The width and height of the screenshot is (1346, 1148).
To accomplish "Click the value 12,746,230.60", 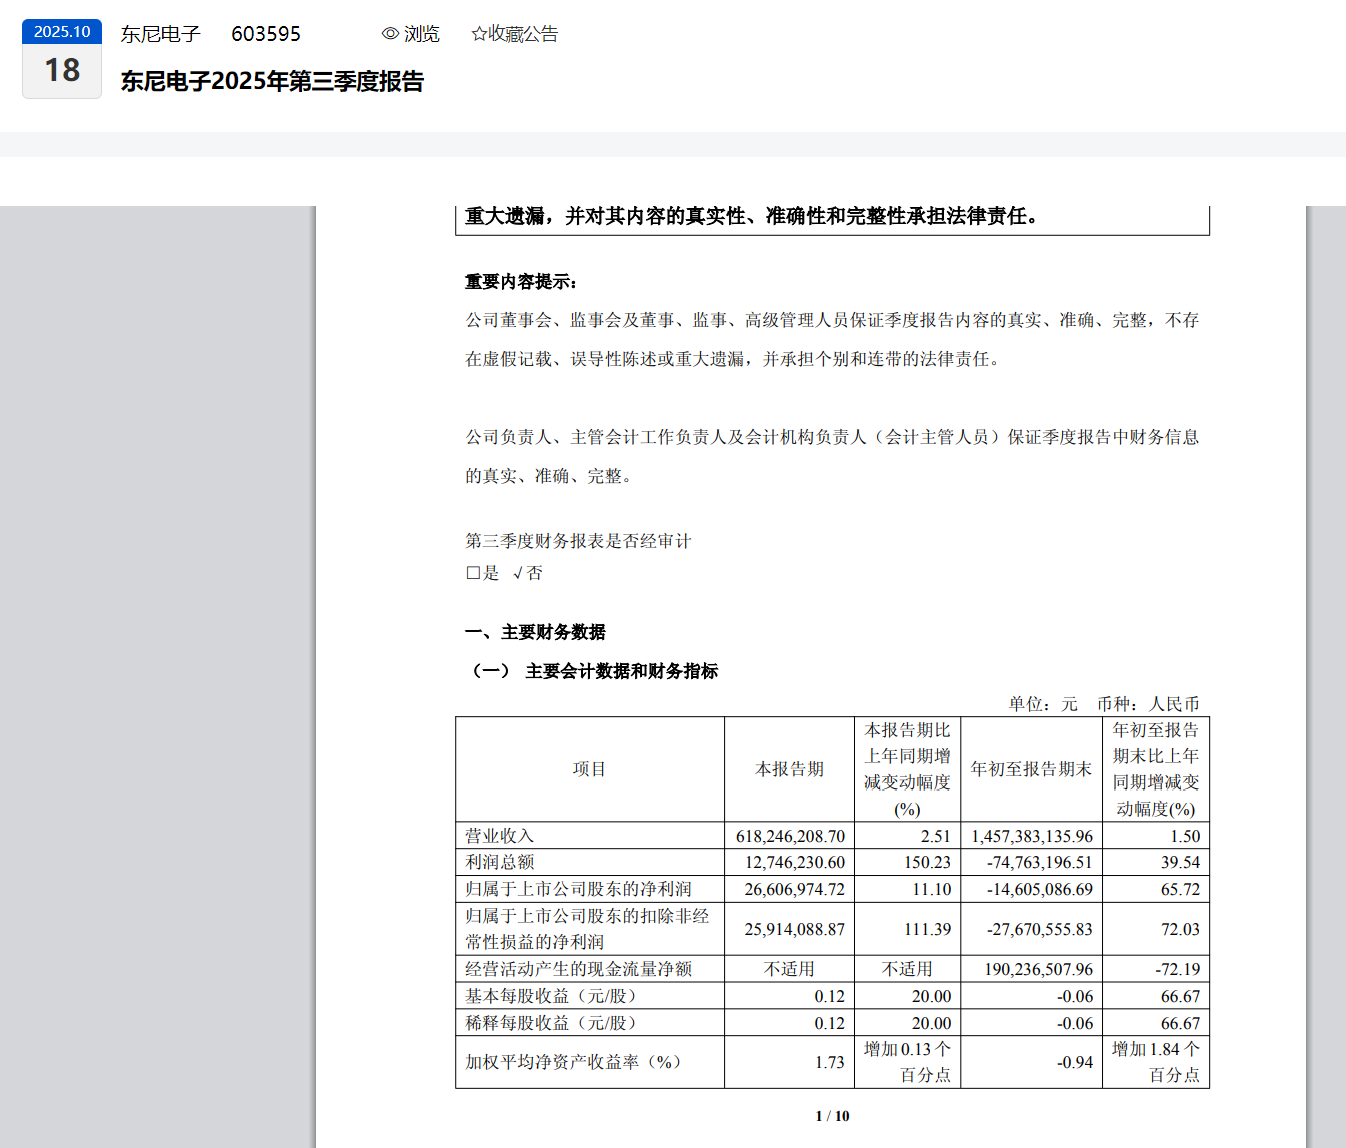I will pos(795,862).
